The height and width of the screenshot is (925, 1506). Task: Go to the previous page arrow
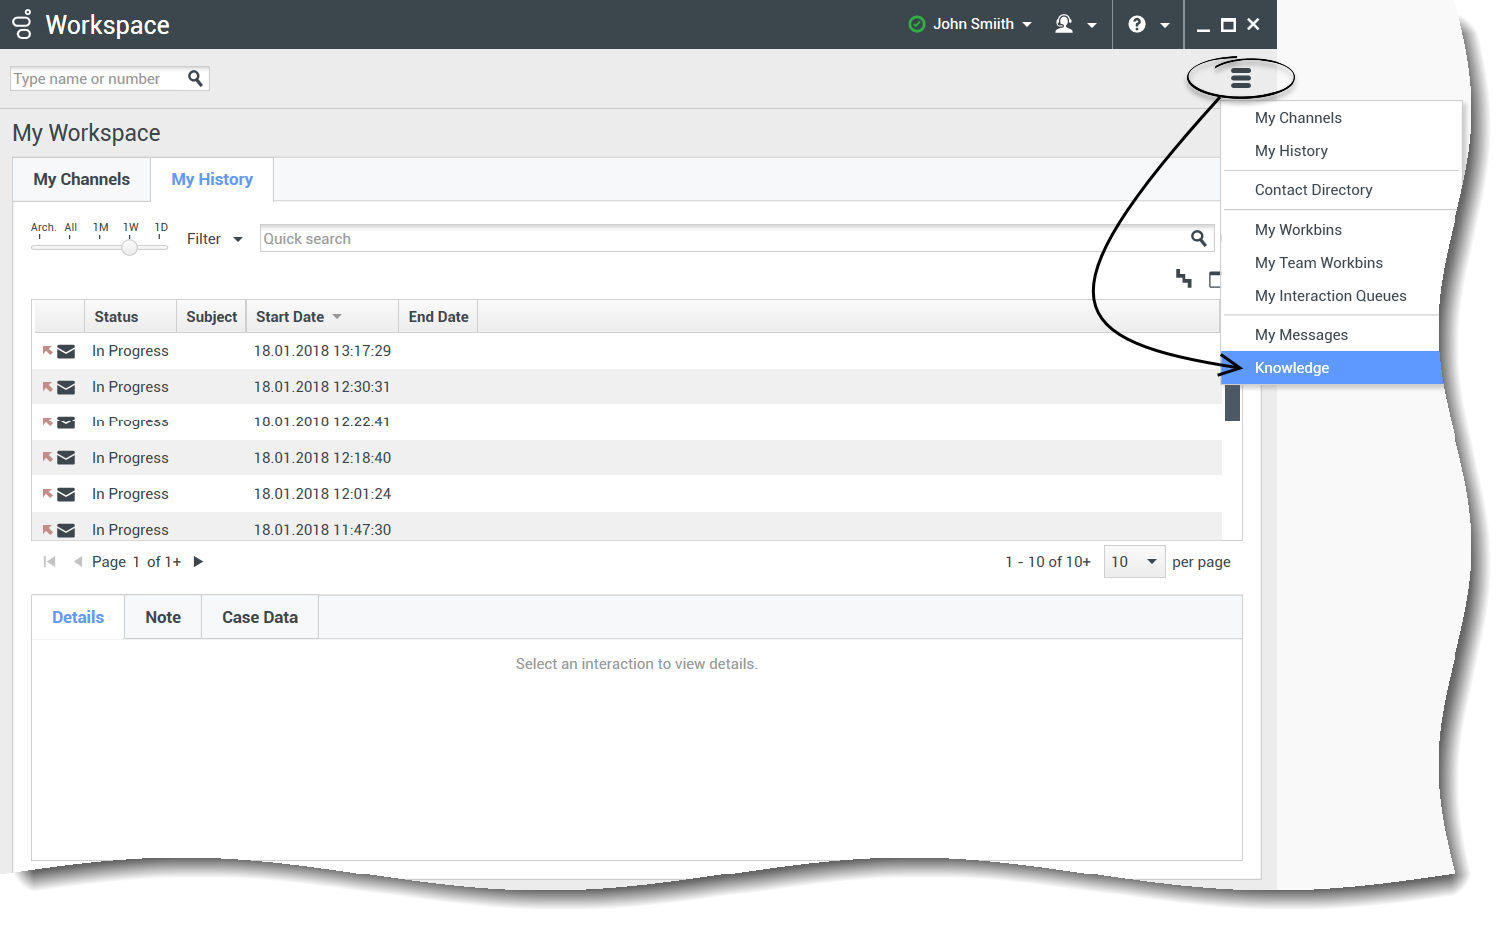pos(78,562)
